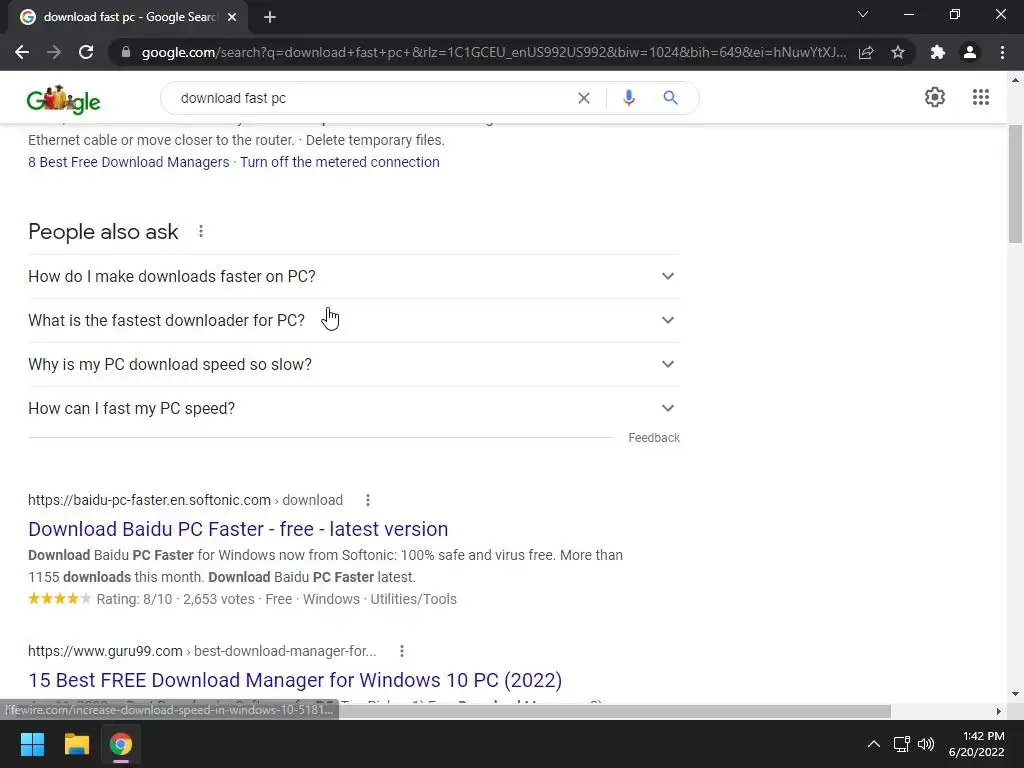The image size is (1024, 768).
Task: Start voice search with the microphone
Action: pos(629,98)
